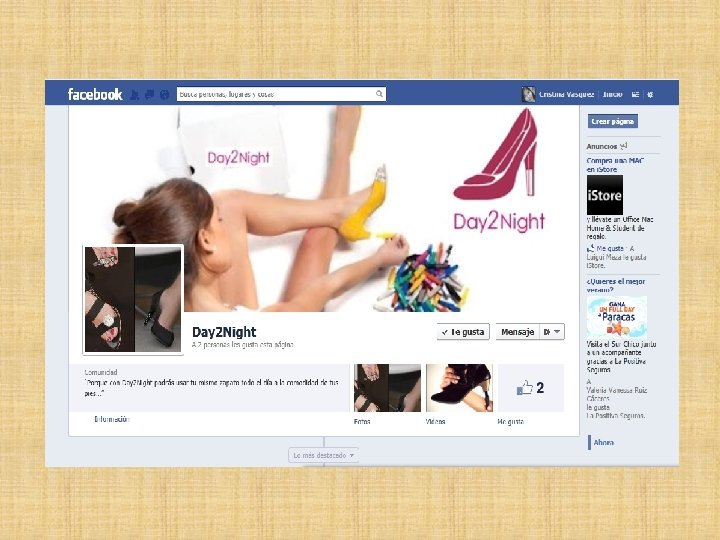This screenshot has width=720, height=540.
Task: Click Me gusta under iStore ad
Action: (x=610, y=248)
